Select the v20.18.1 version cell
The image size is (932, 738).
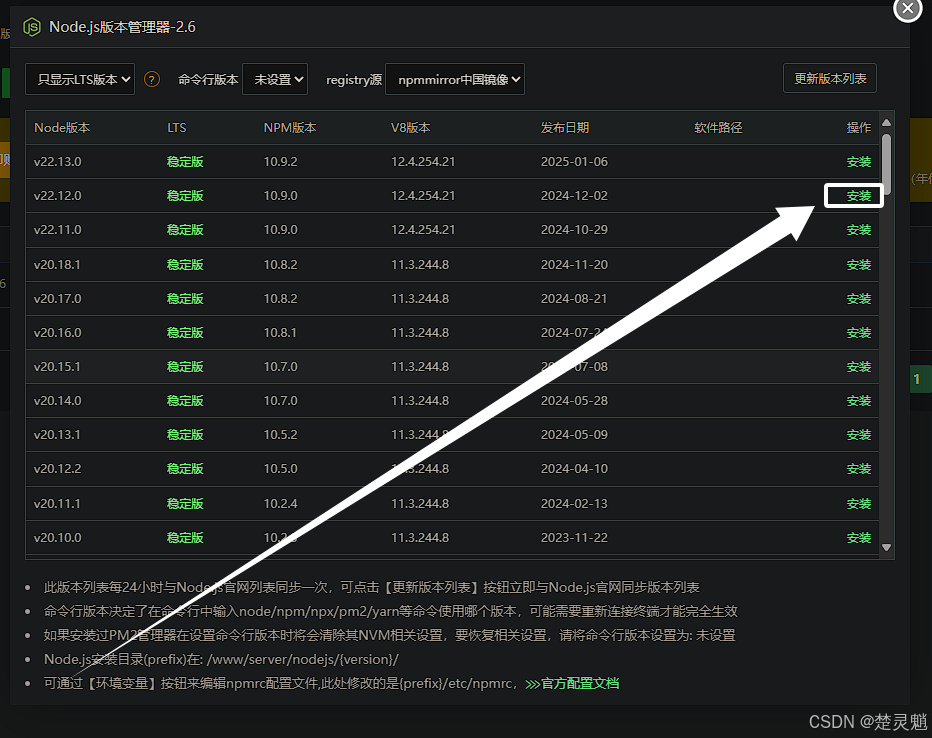click(x=57, y=264)
